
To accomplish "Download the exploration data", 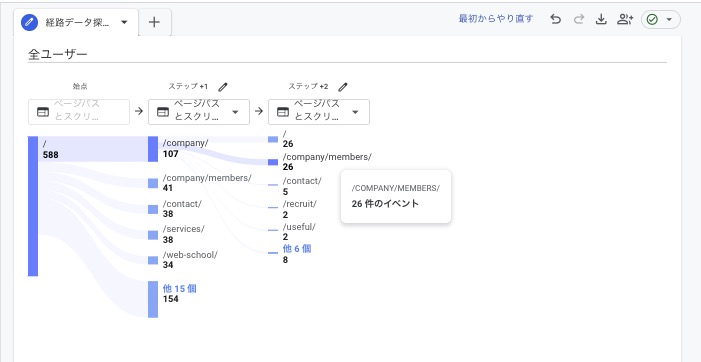I will [601, 19].
